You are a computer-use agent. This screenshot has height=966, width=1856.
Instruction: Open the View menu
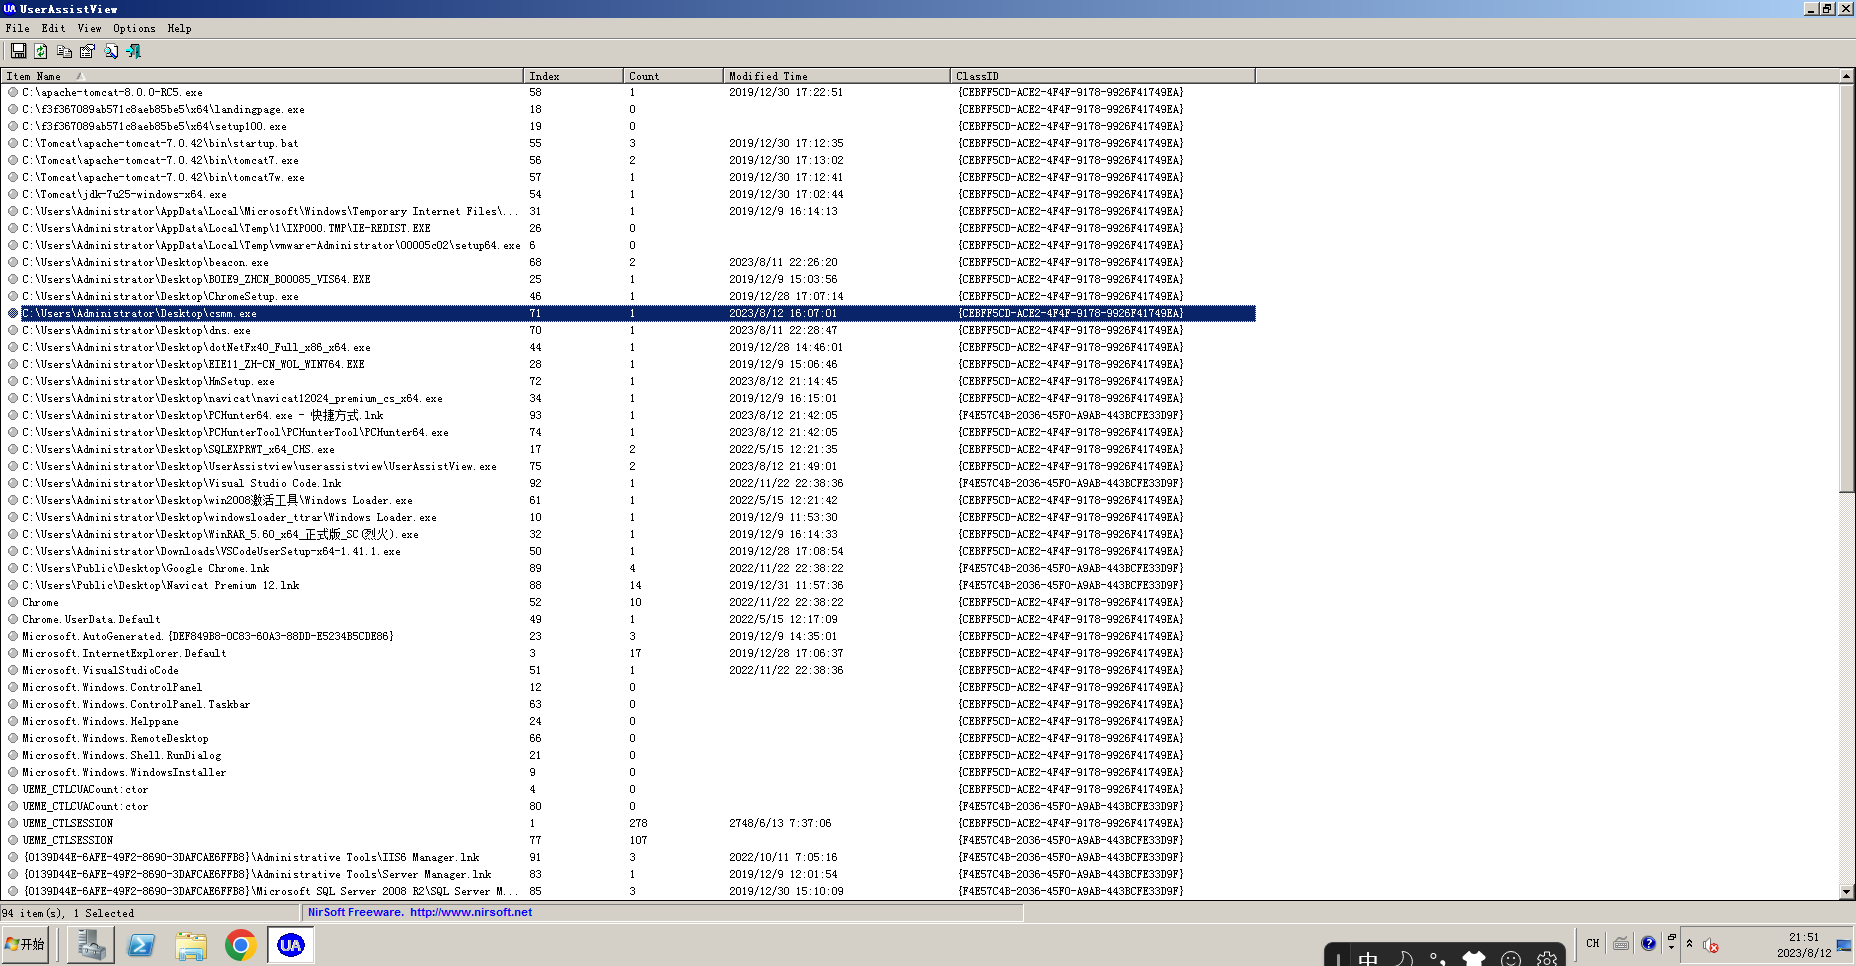(x=89, y=28)
